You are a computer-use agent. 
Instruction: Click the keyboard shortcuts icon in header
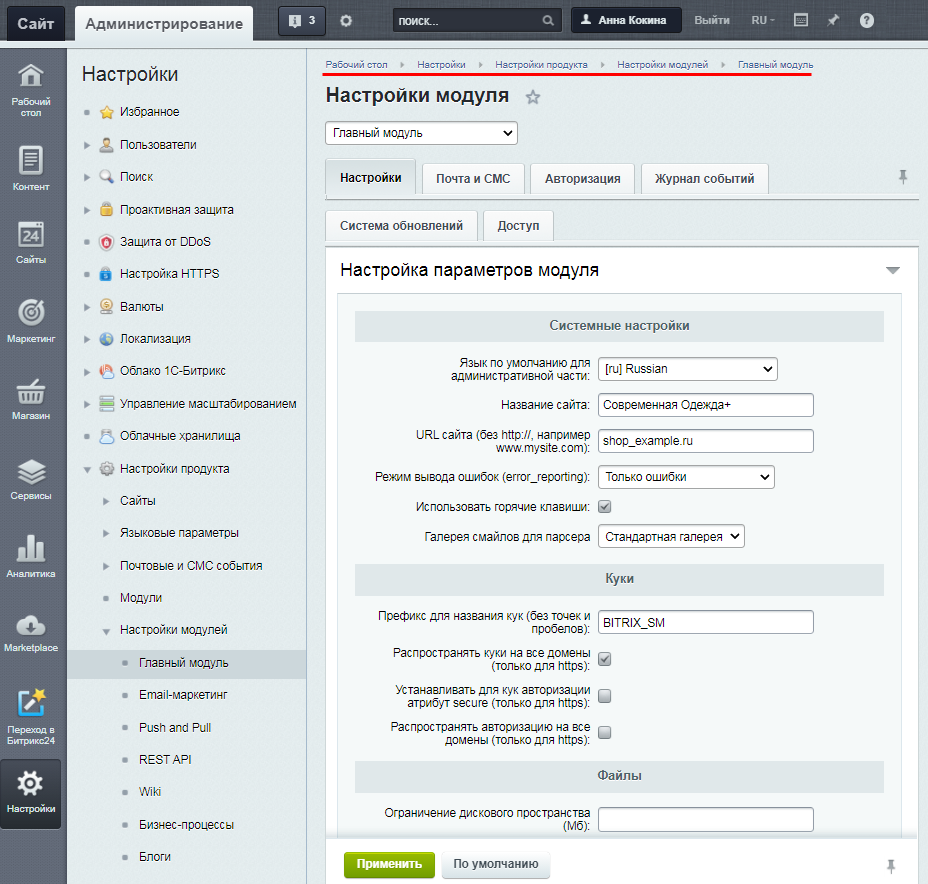pos(801,20)
